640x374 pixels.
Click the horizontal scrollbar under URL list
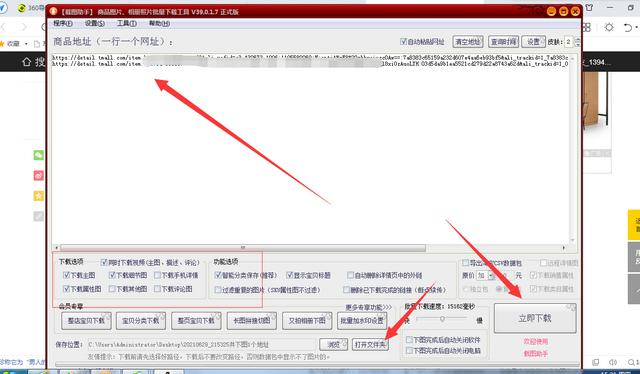tap(310, 248)
